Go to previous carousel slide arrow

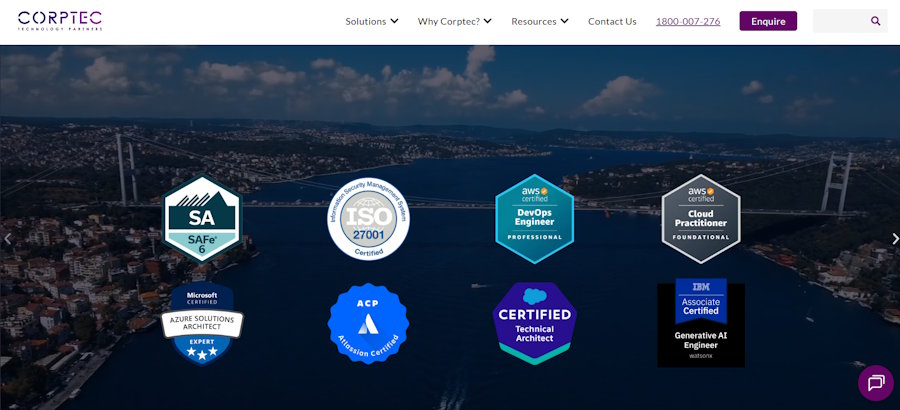7,238
